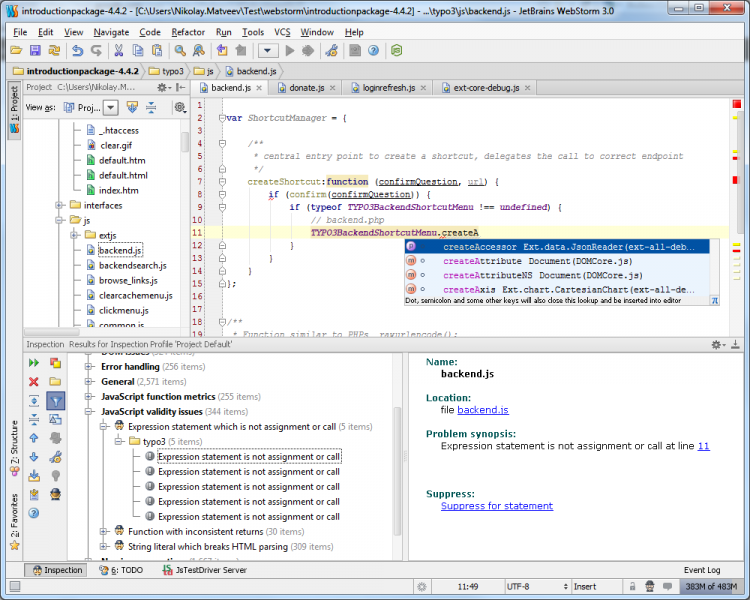The height and width of the screenshot is (600, 750).
Task: Click wrench-and-gear icon in inspection toolbar
Action: 55,457
